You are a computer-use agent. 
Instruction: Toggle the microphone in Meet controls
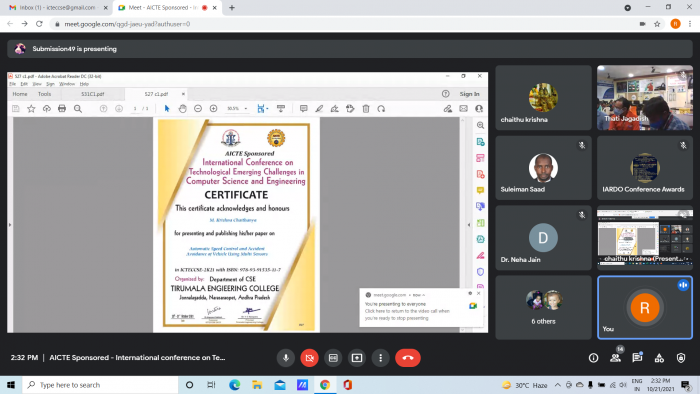[x=286, y=358]
